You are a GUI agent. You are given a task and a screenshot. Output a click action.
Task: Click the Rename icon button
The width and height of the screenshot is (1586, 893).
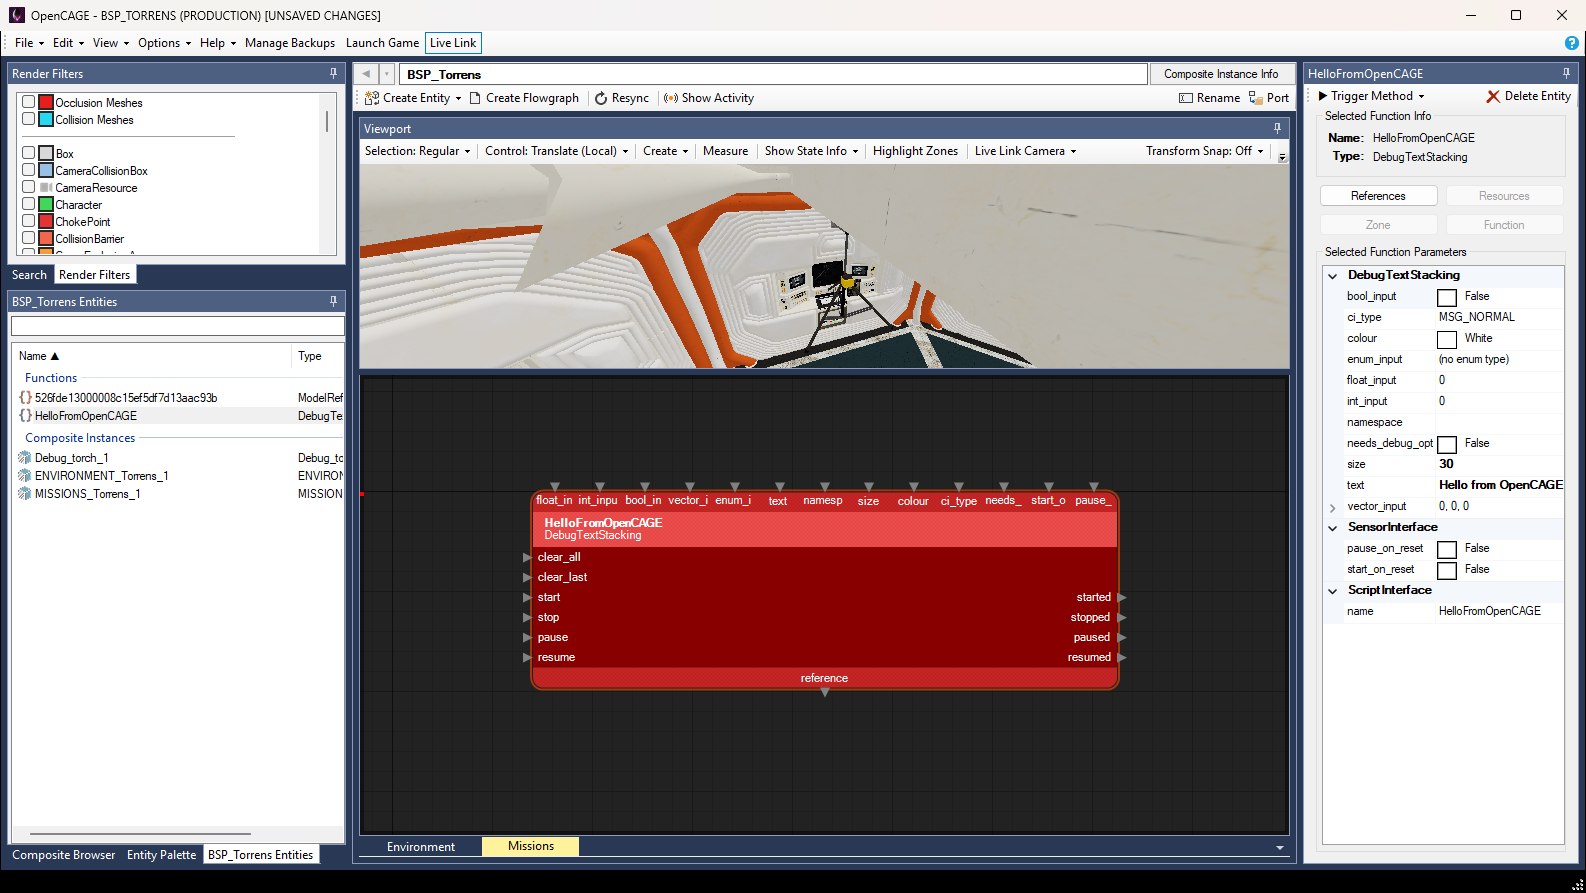(1186, 98)
